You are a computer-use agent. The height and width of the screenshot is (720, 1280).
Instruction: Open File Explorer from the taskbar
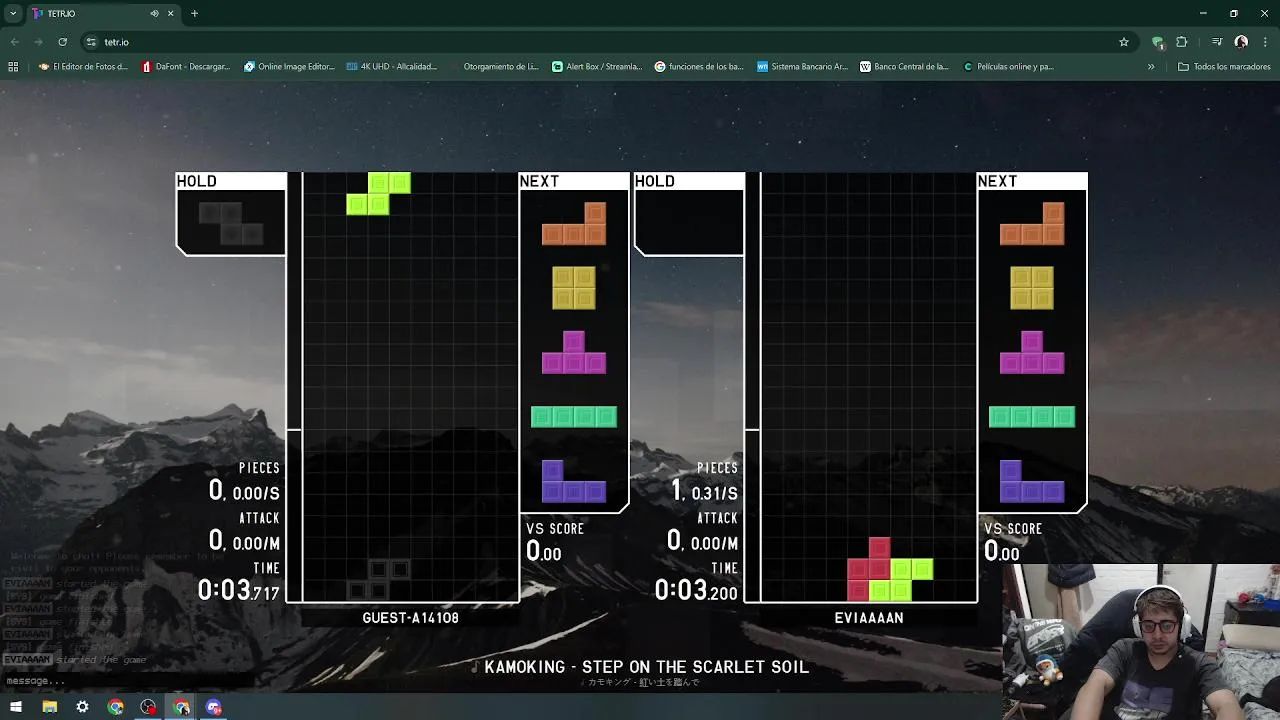[49, 707]
